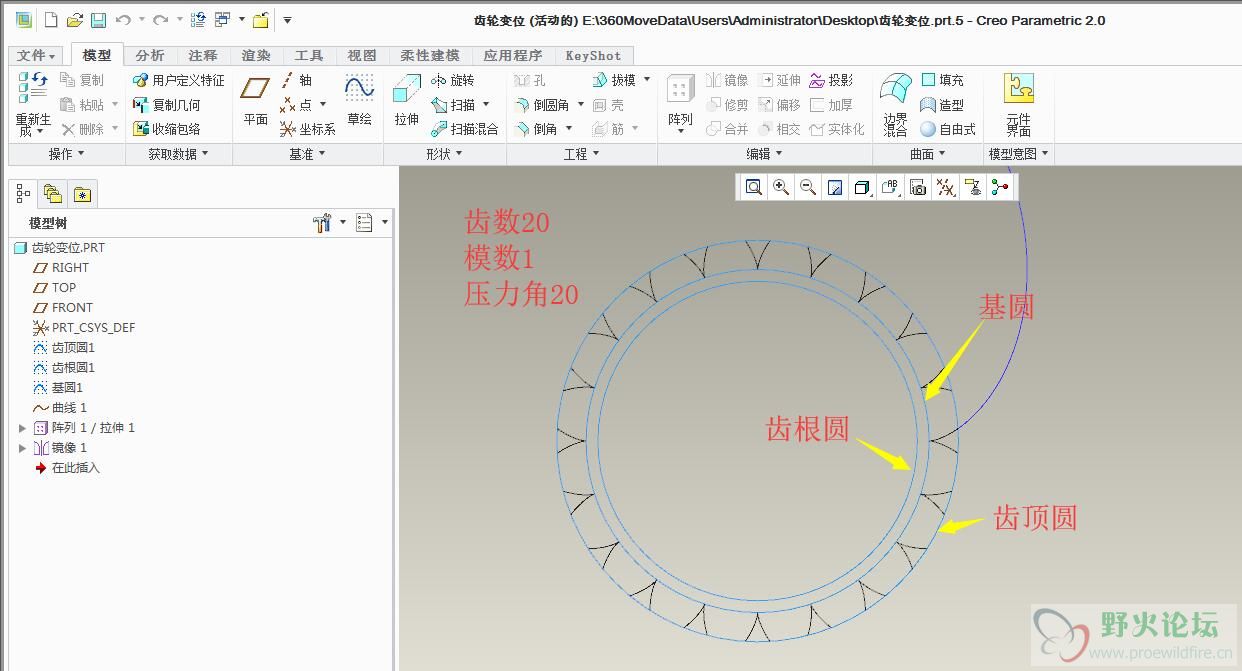
Task: Click the New file icon
Action: [52, 19]
